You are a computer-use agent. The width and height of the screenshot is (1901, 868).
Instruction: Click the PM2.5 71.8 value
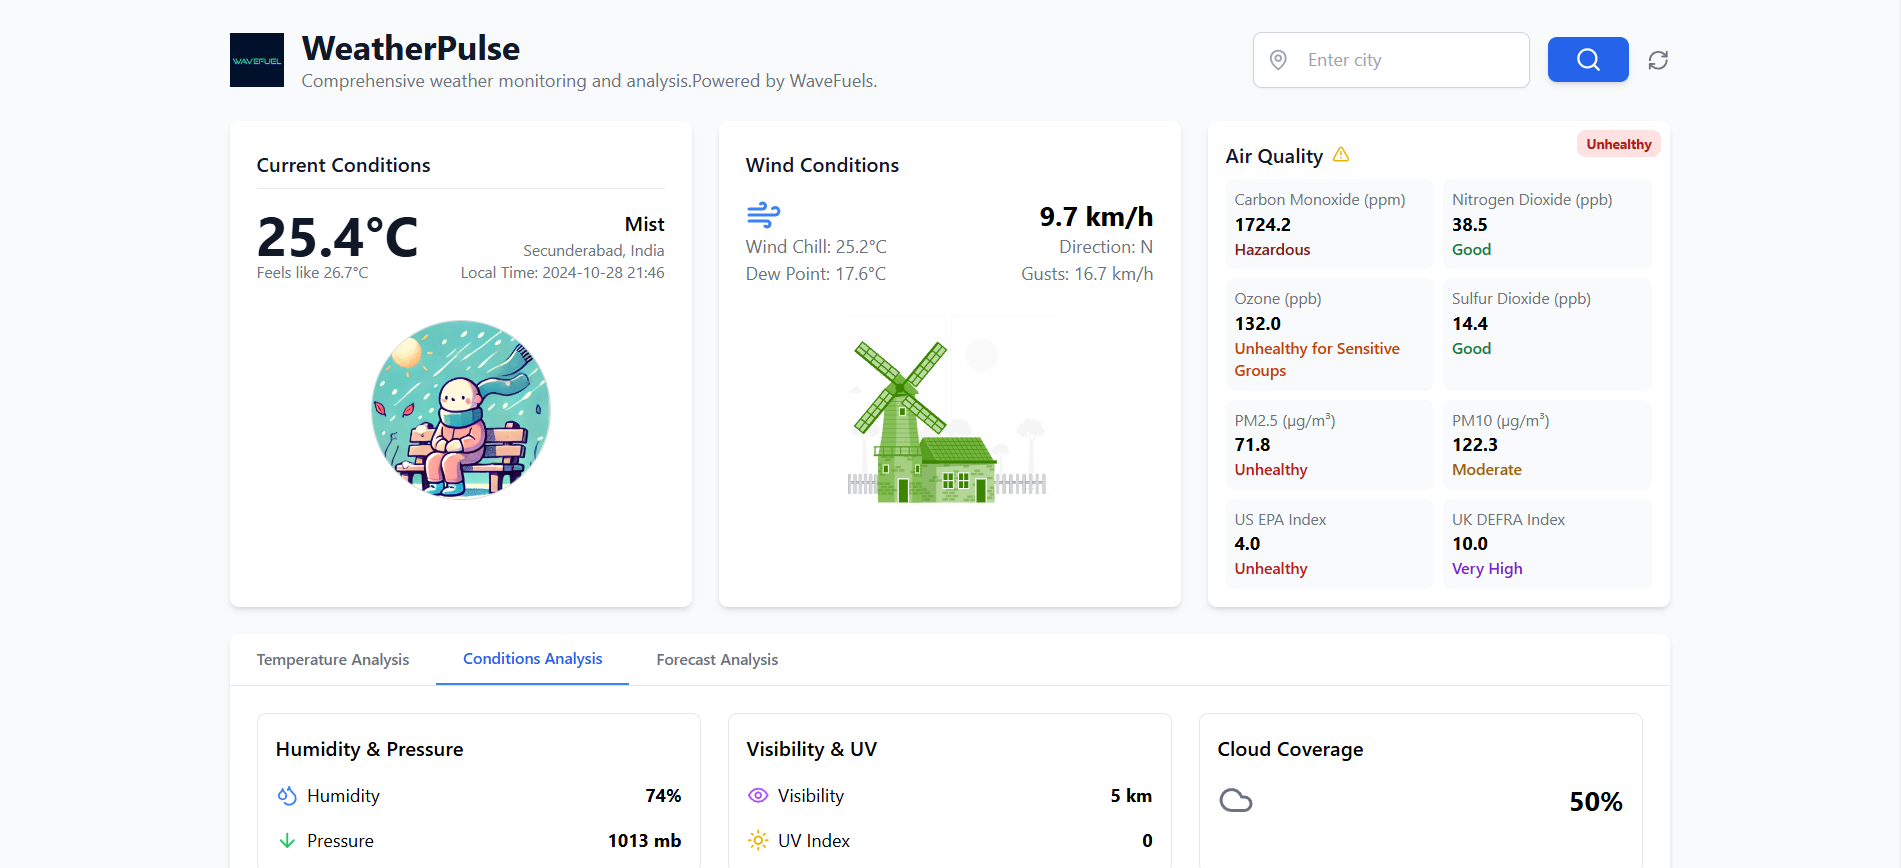point(1252,445)
